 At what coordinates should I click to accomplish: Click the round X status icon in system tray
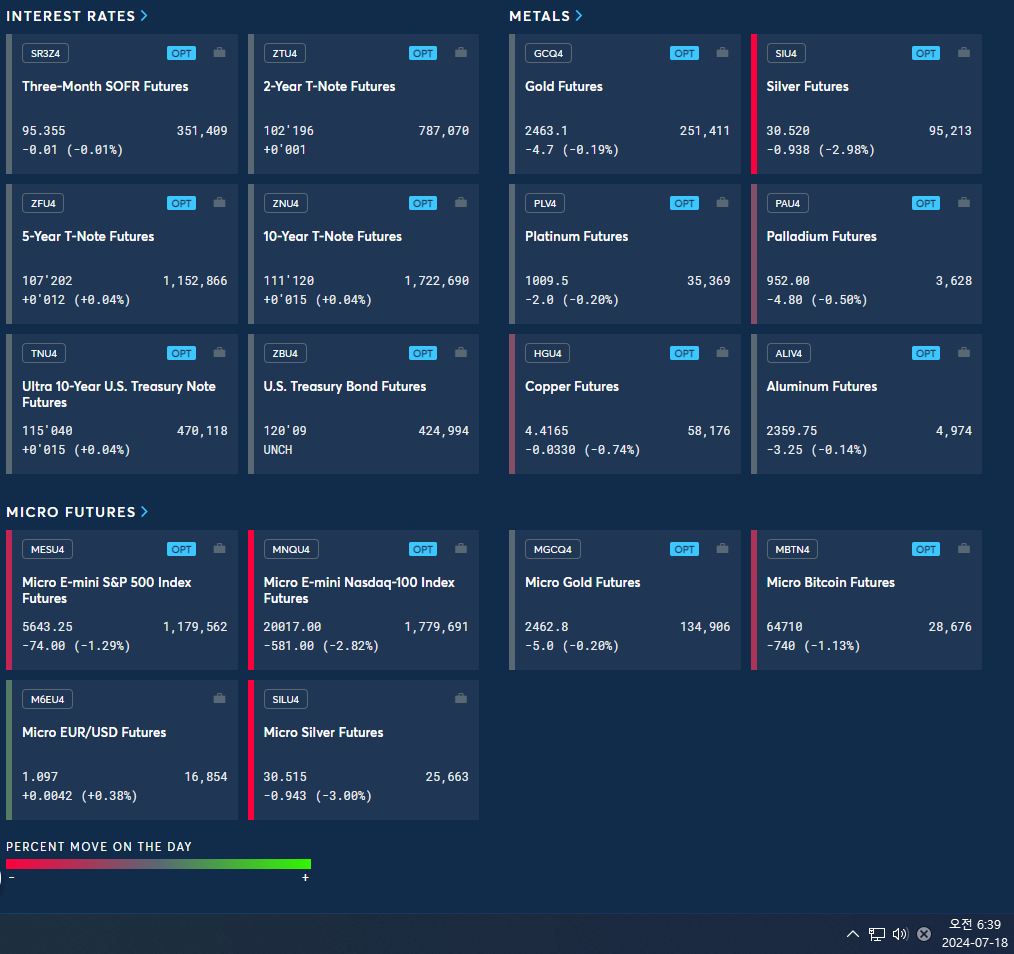(x=924, y=934)
